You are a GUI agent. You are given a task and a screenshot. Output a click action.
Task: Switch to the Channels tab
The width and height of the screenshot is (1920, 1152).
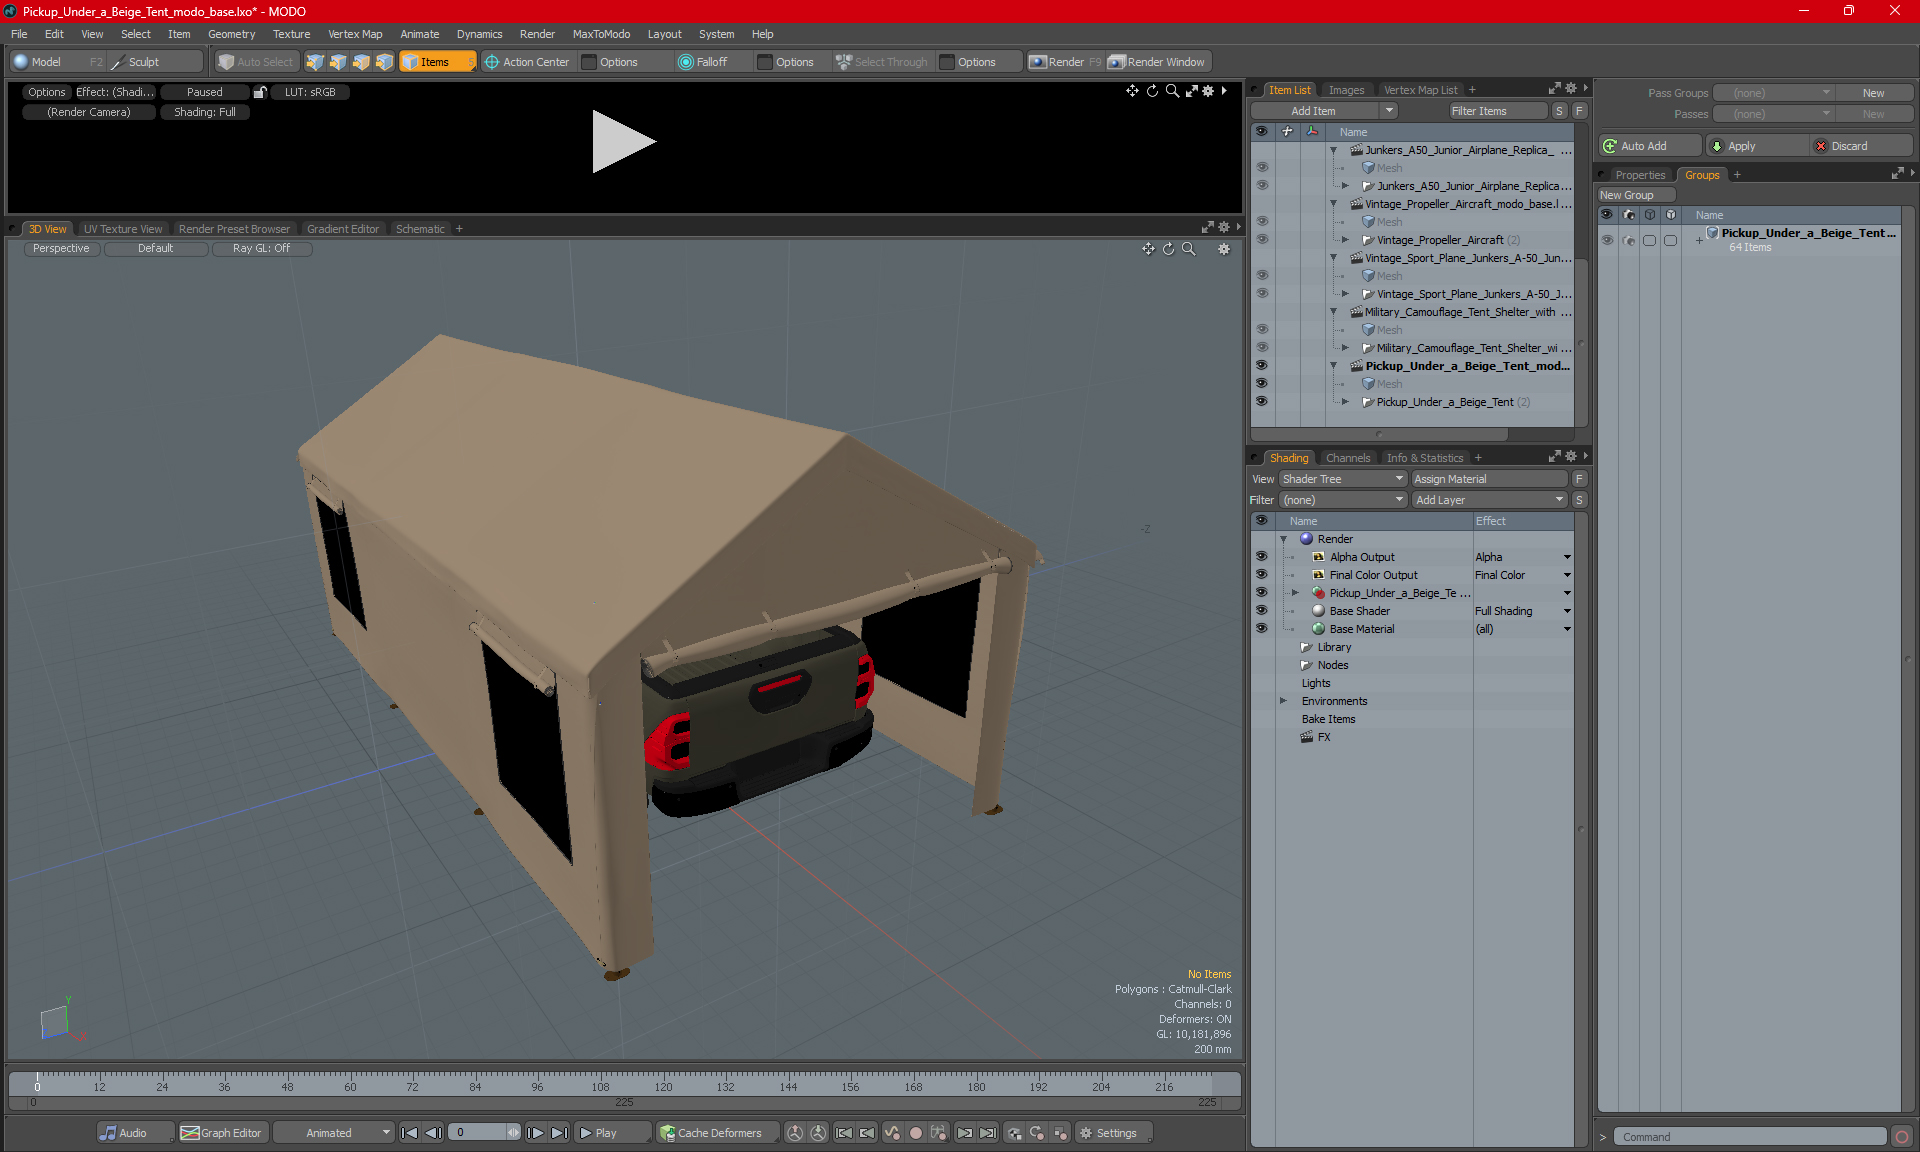(x=1347, y=458)
